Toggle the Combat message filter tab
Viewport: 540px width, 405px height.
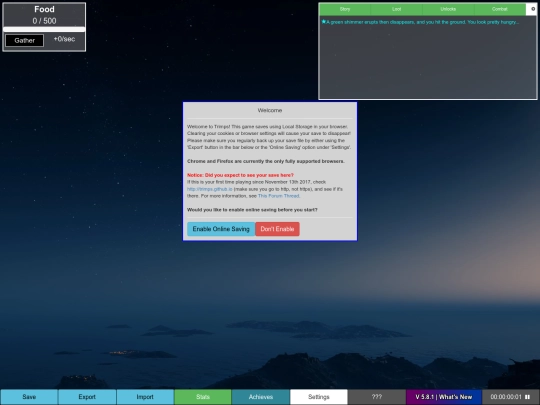click(x=500, y=9)
